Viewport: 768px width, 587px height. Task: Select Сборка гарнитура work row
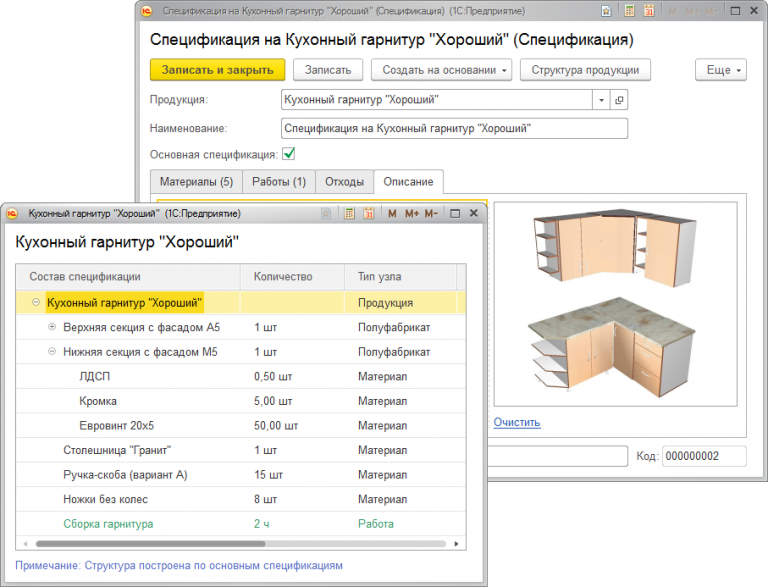click(240, 524)
